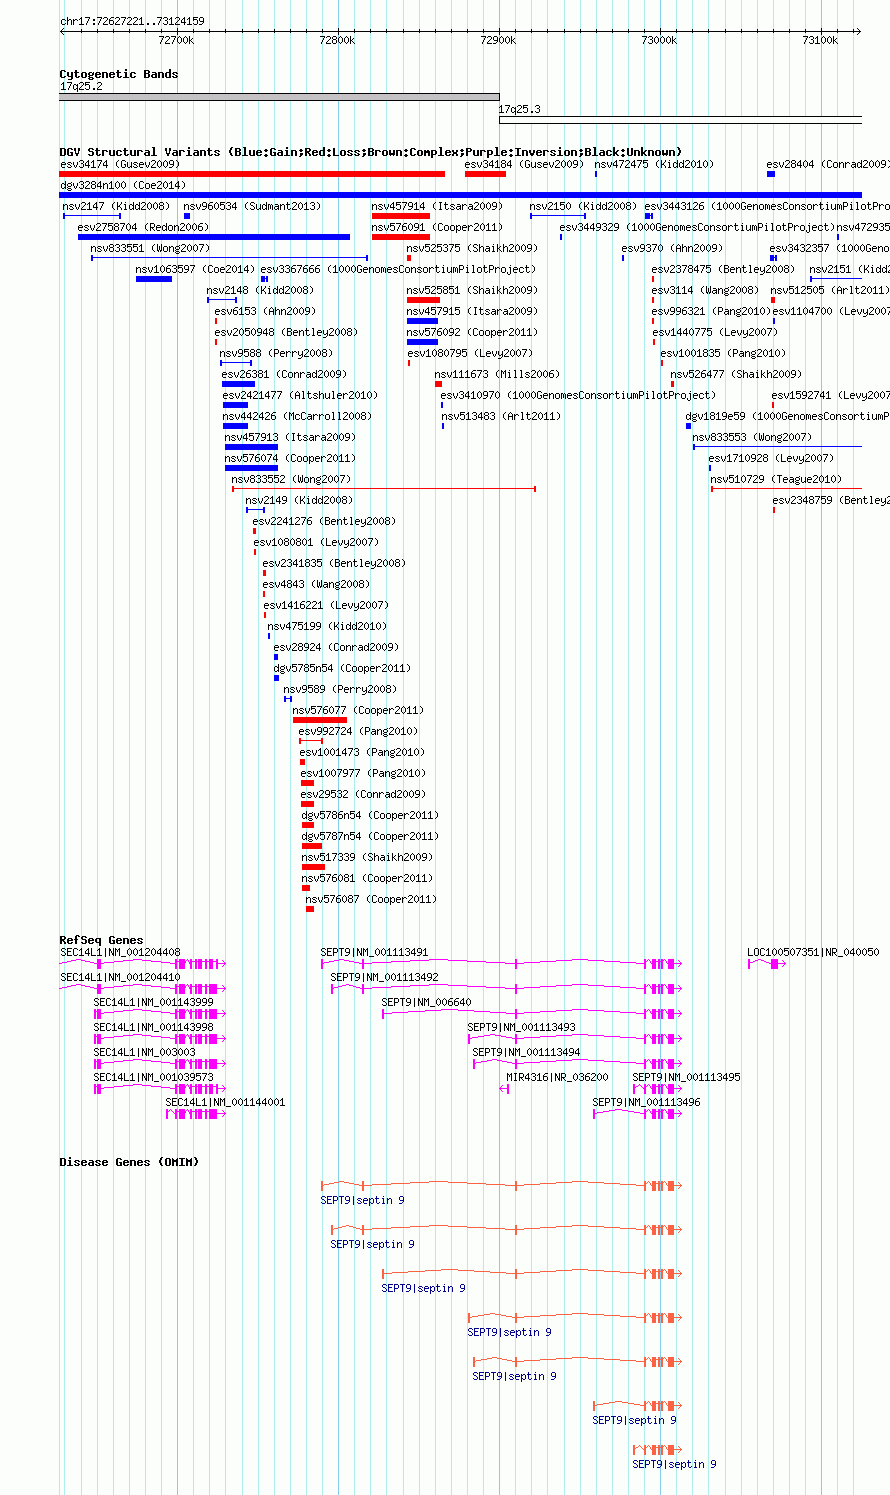Click the Disease Genes (OMIM) track title
Image resolution: width=890 pixels, height=1495 pixels.
pyautogui.click(x=129, y=1162)
